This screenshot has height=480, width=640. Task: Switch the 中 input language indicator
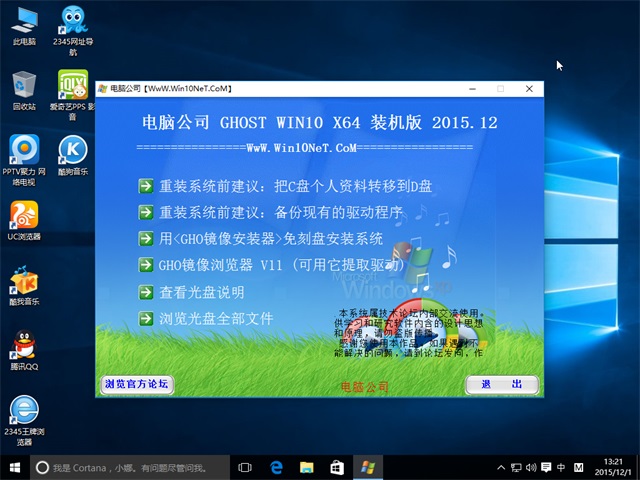click(561, 468)
